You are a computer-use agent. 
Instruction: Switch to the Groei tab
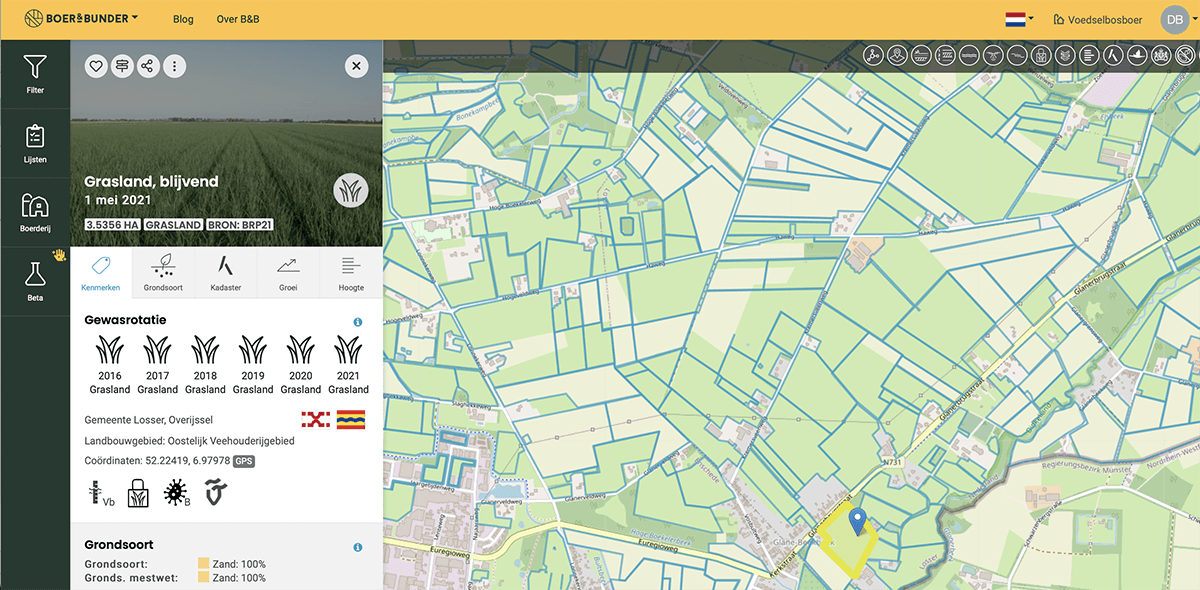click(x=288, y=272)
